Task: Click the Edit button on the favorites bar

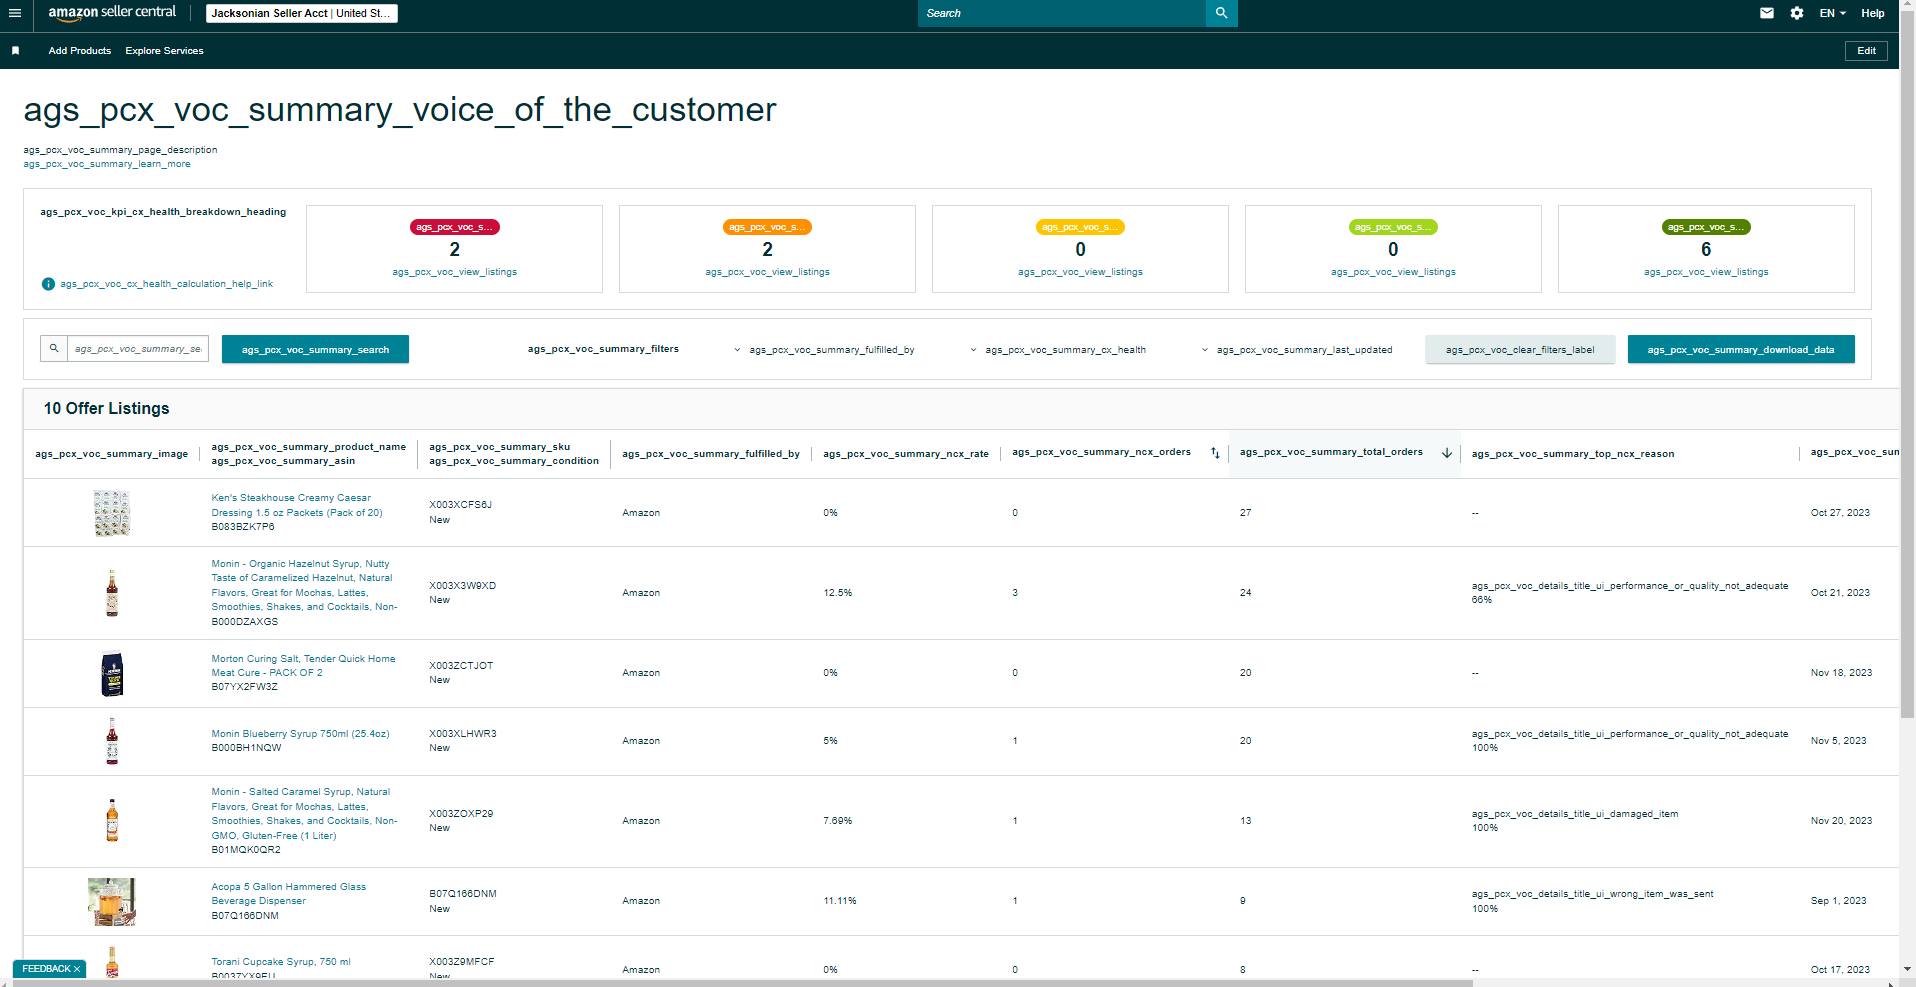Action: coord(1866,51)
